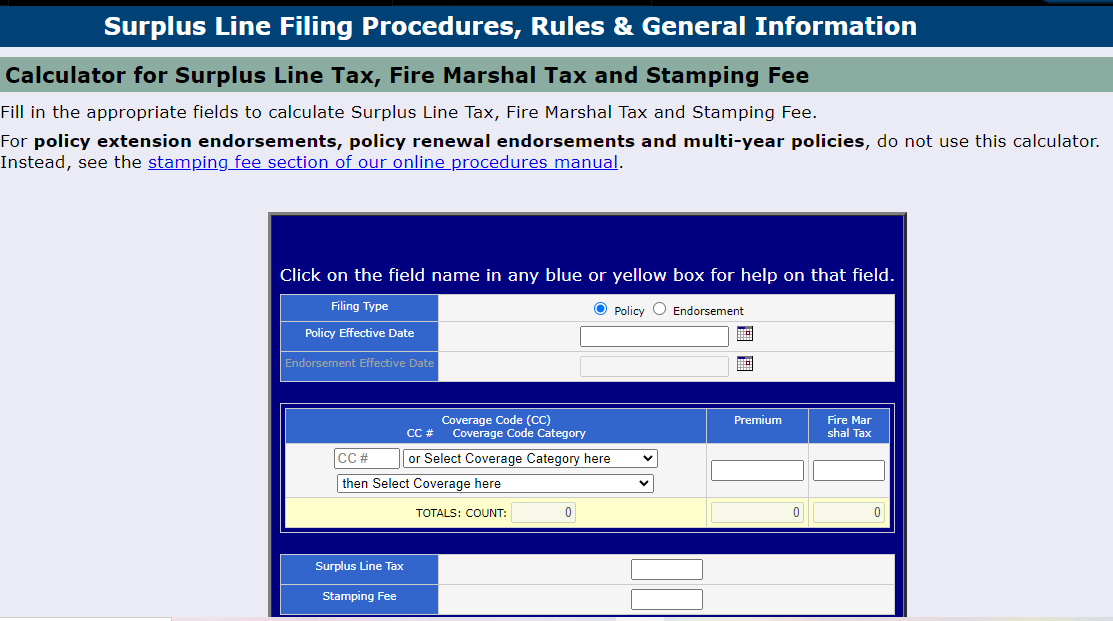Click Filing Type label for field help

coord(358,306)
